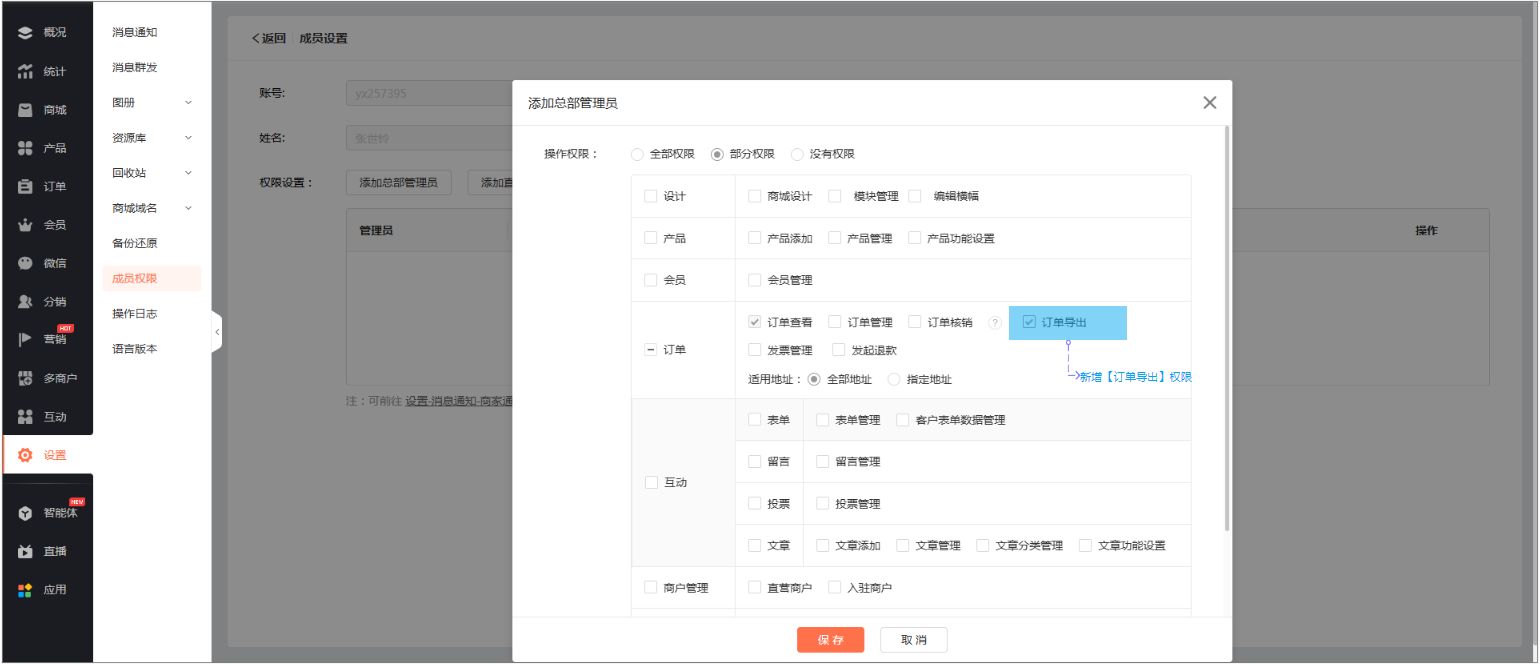Click the orange 保存 button
The width and height of the screenshot is (1540, 666).
(830, 640)
